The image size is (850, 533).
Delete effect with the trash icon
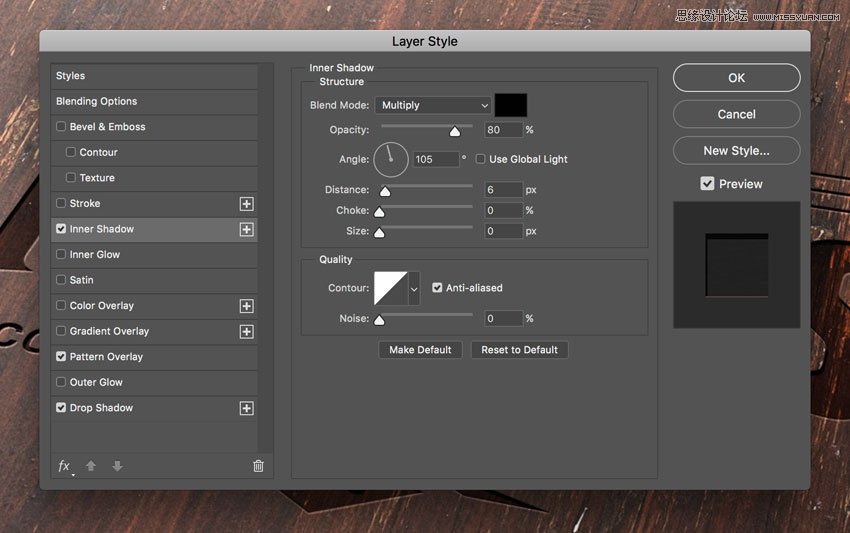click(x=258, y=466)
